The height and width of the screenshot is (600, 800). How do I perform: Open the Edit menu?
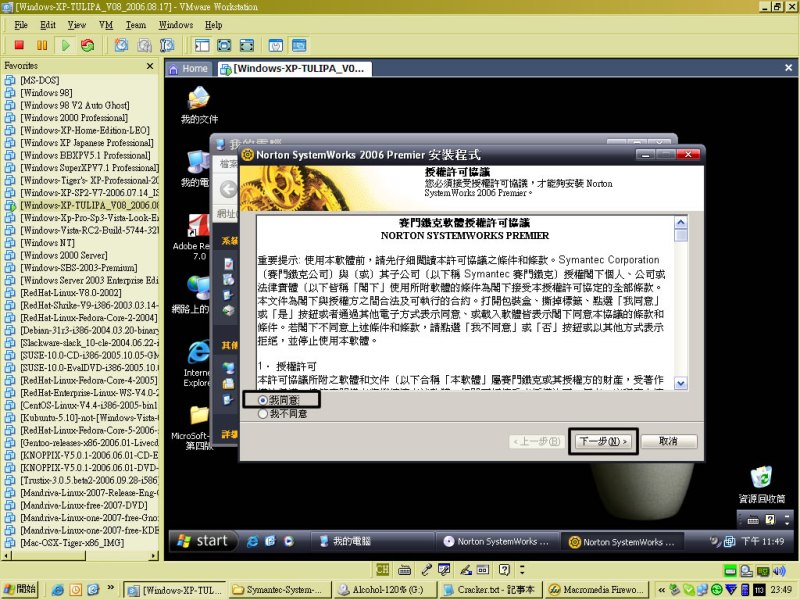[x=48, y=24]
